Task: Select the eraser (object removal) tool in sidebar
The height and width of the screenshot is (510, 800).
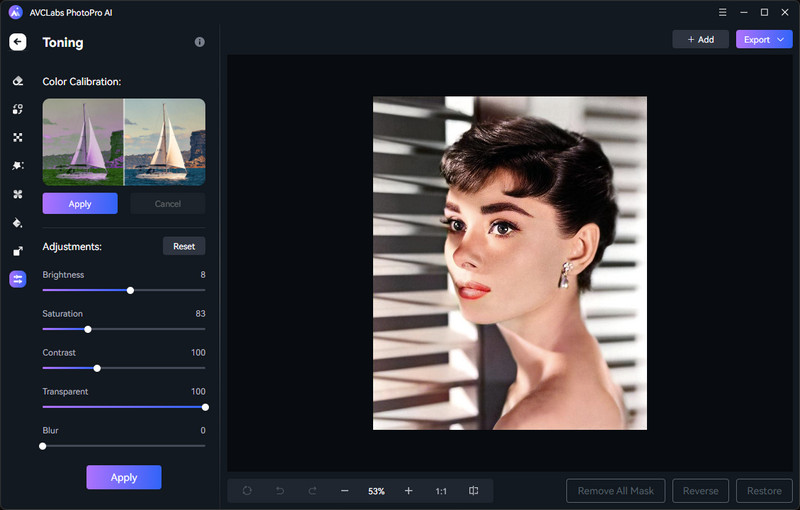Action: click(x=18, y=81)
